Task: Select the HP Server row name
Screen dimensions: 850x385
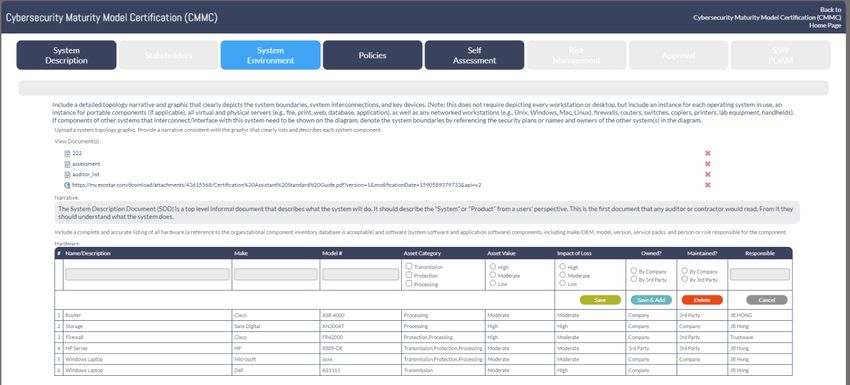Action: pos(76,348)
